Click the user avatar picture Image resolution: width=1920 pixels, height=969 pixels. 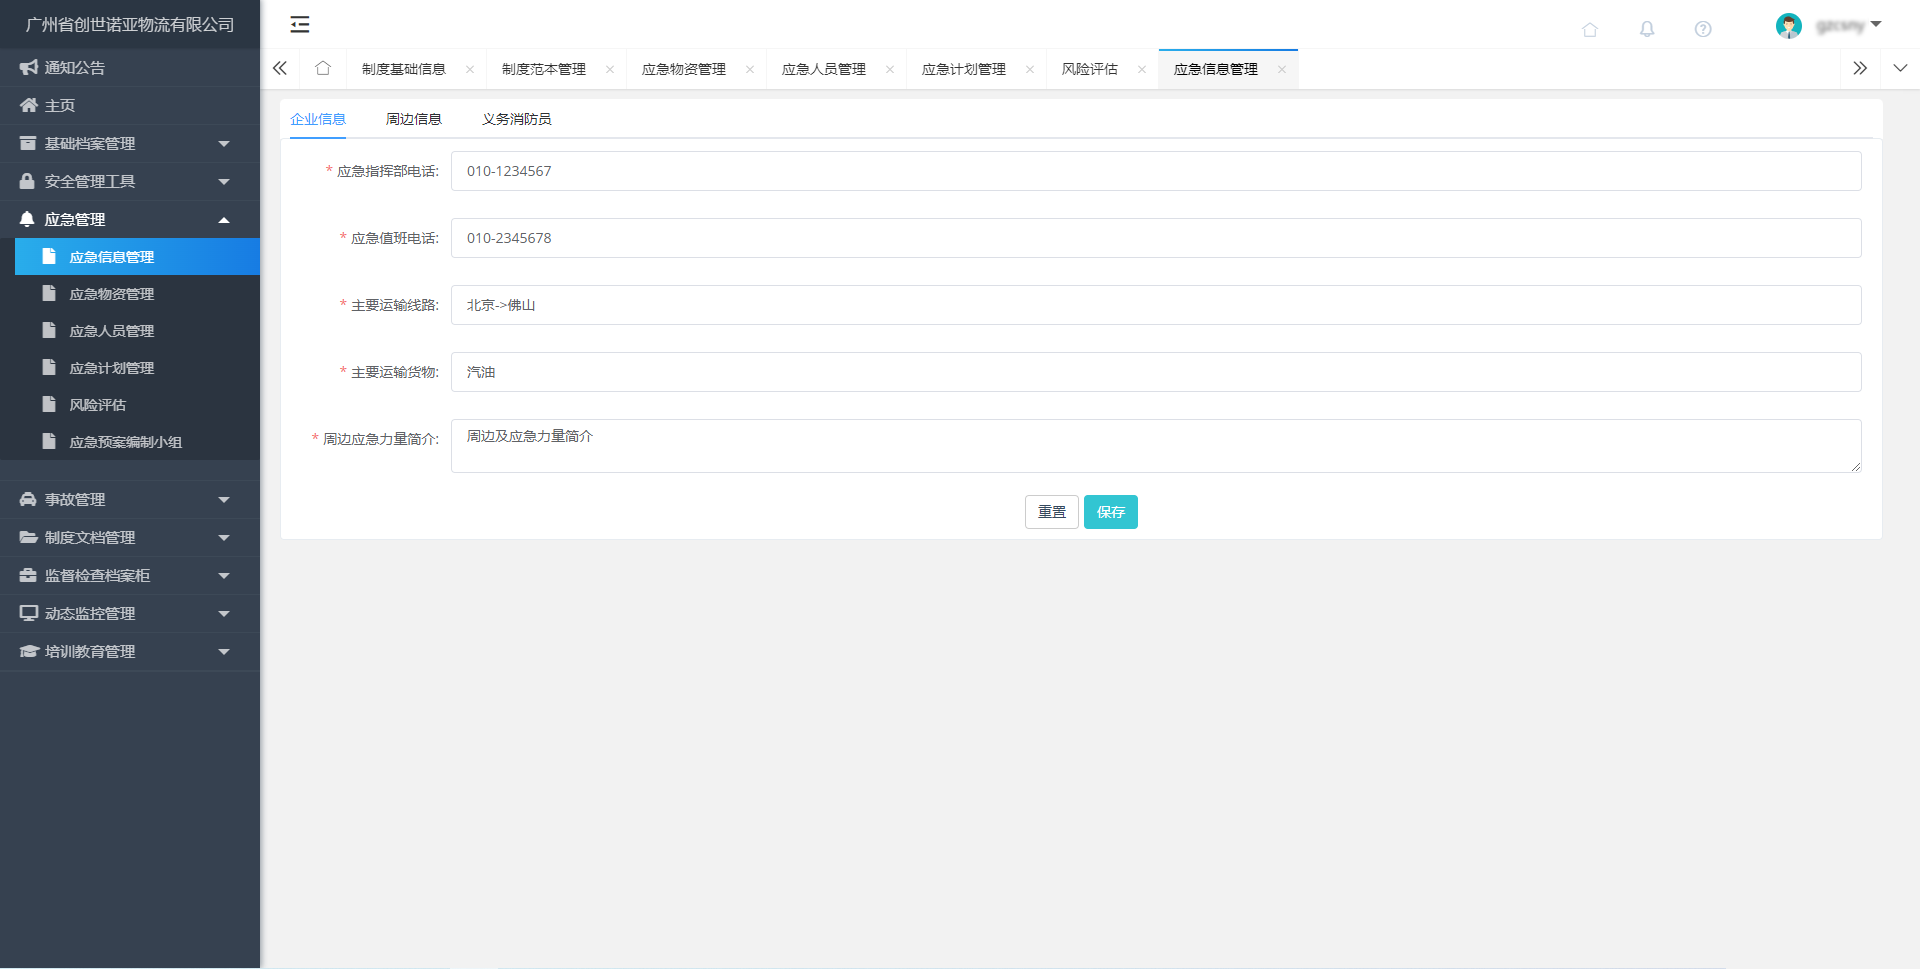[x=1788, y=26]
